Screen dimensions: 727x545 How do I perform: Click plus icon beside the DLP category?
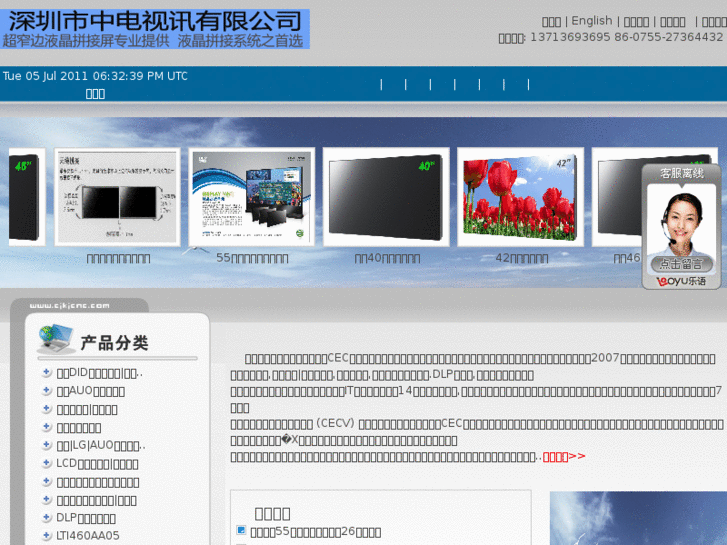(46, 517)
